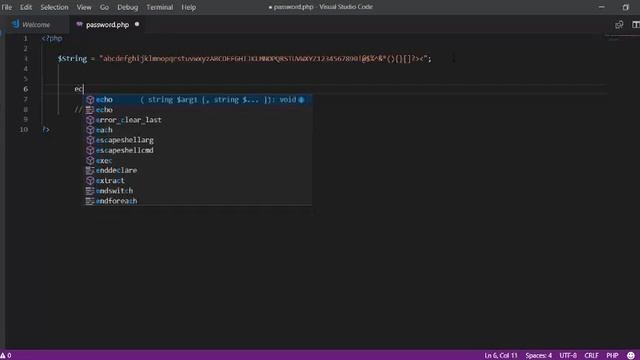Click cube icon beside each suggestion
The height and width of the screenshot is (360, 640).
pos(90,130)
